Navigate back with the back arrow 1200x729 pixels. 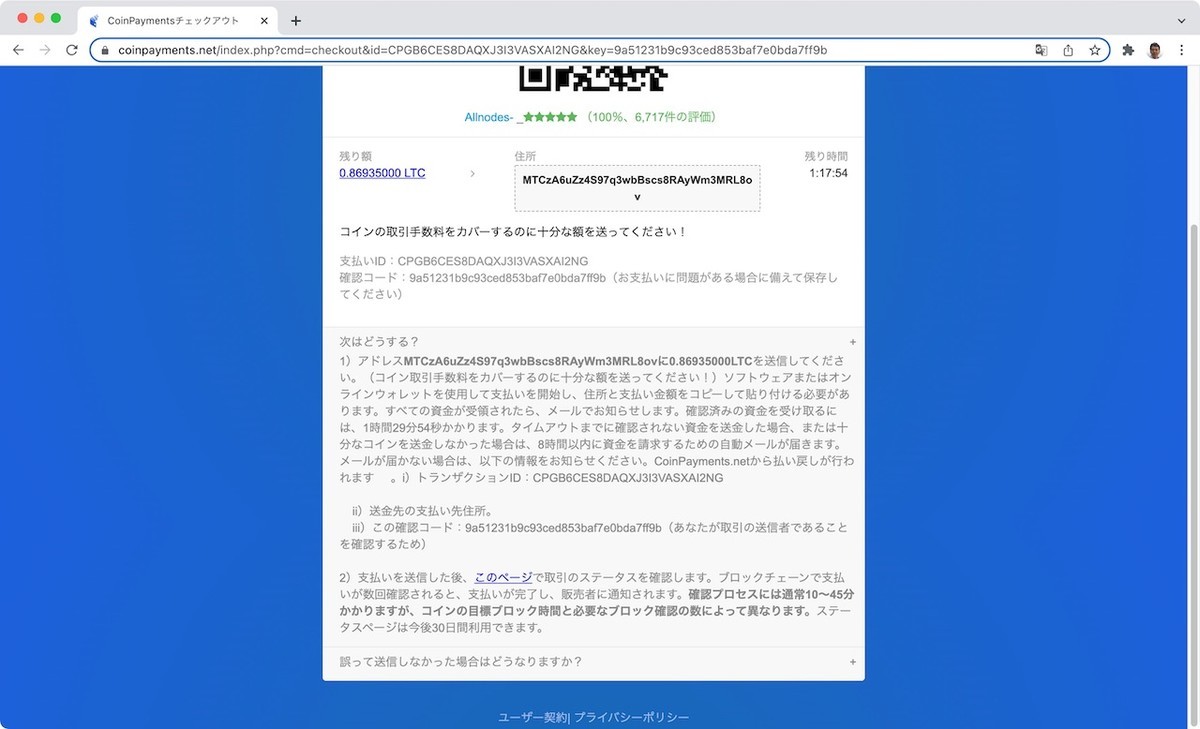(x=17, y=50)
